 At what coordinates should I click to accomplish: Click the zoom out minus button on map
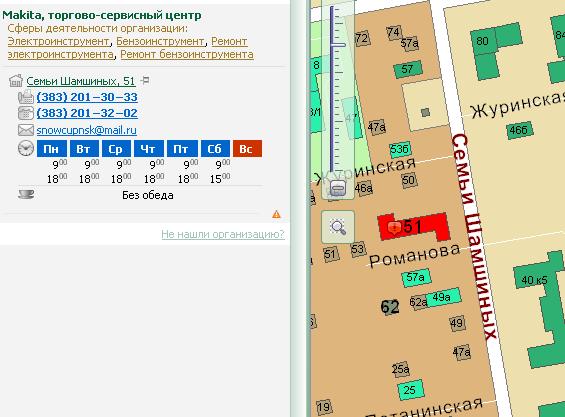338,188
